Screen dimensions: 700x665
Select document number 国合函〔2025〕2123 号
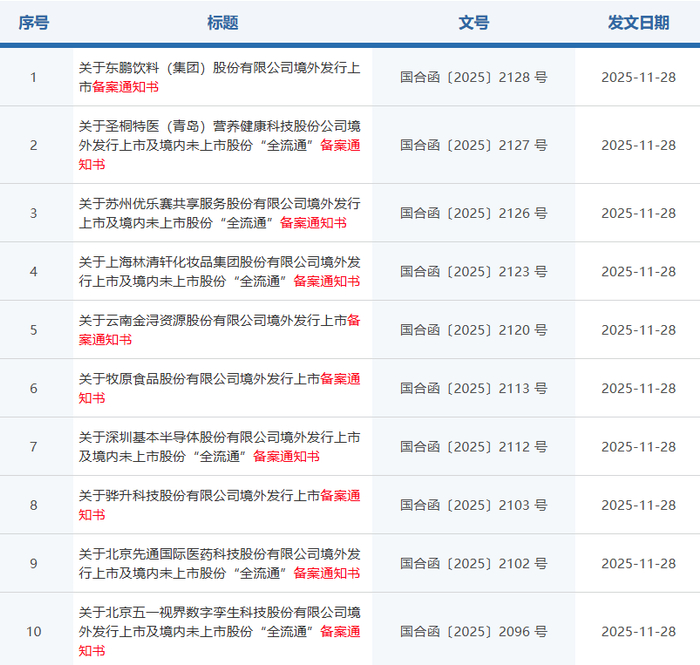coord(474,271)
